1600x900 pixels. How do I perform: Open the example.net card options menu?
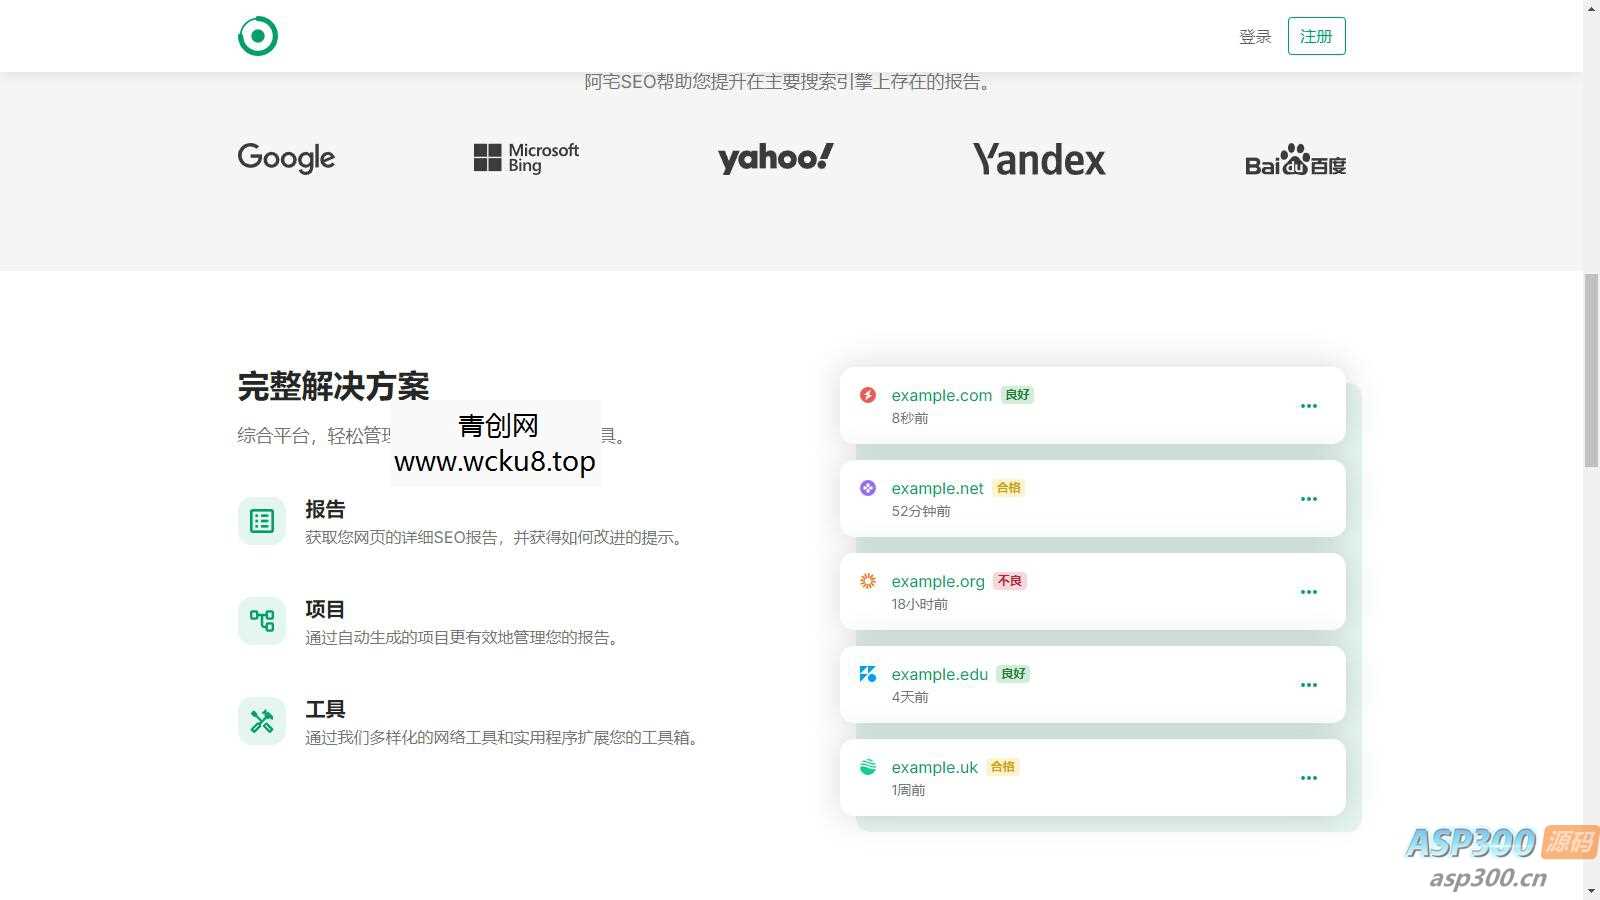click(x=1309, y=498)
